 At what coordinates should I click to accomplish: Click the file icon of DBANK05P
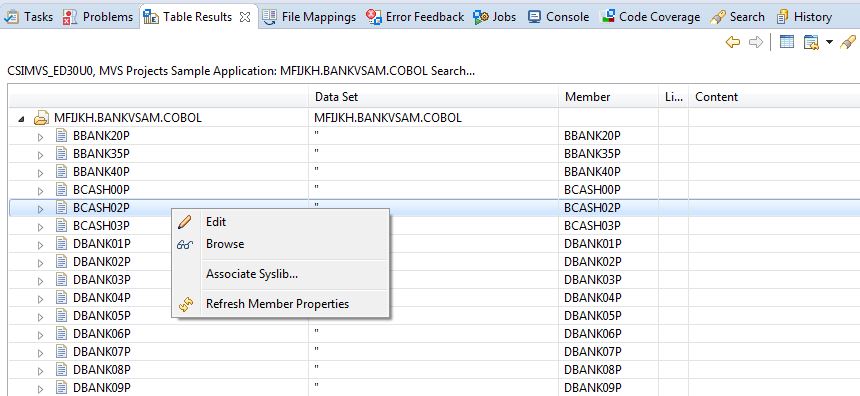pyautogui.click(x=62, y=315)
